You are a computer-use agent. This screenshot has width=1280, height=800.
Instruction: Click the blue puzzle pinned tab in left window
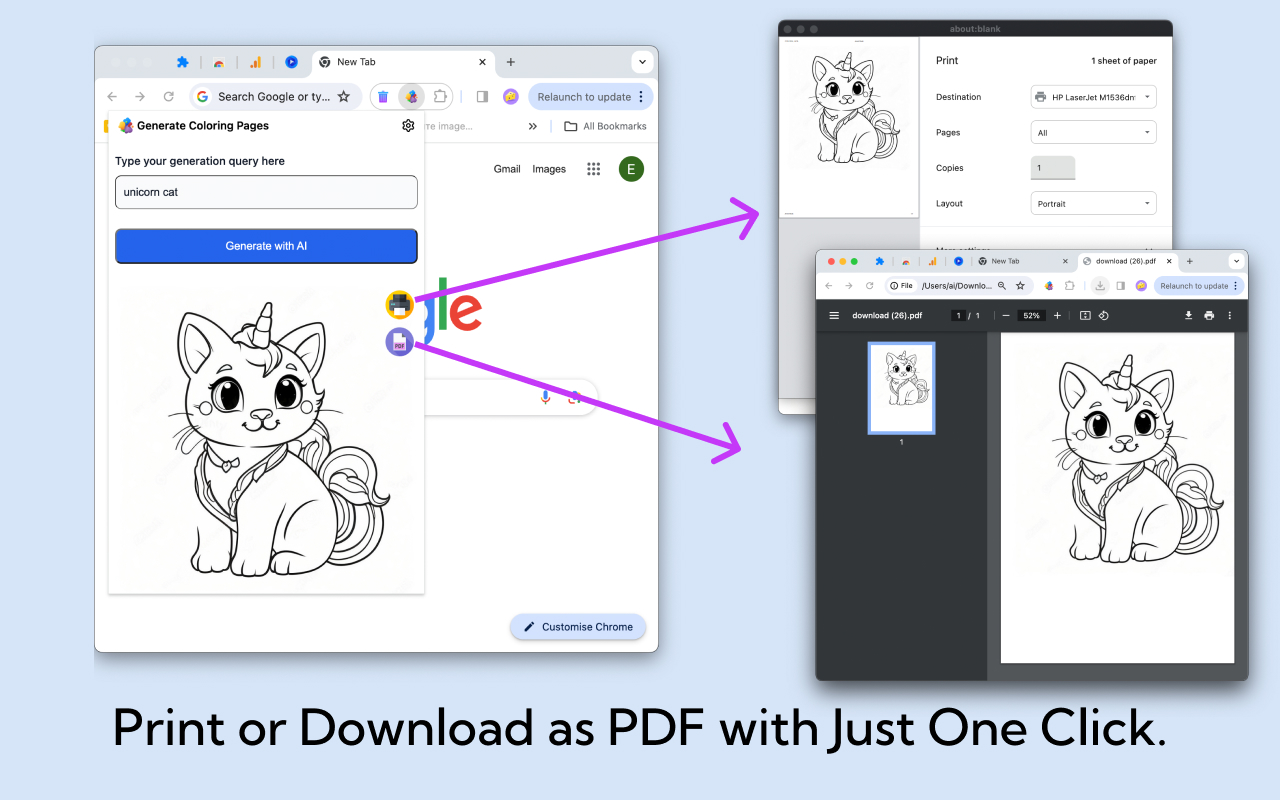182,62
